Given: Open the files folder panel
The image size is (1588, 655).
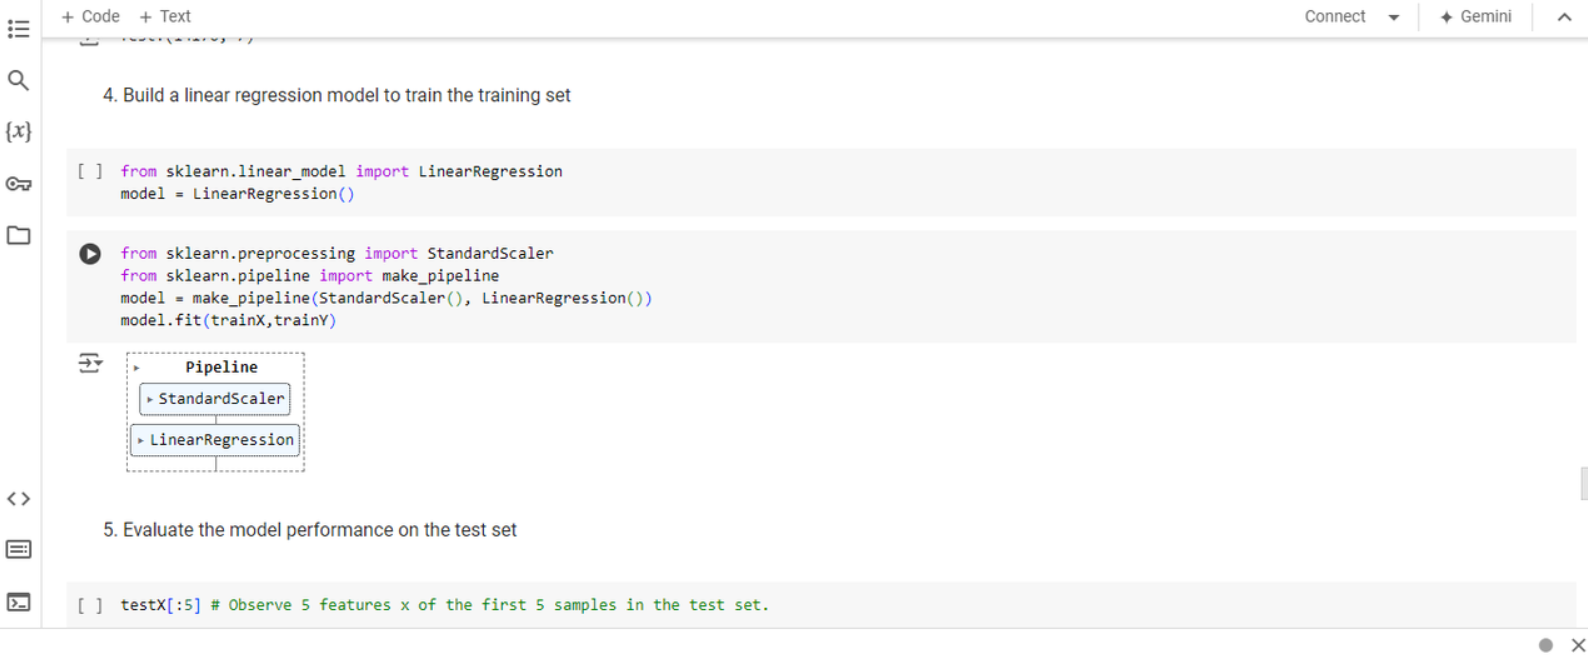Looking at the screenshot, I should coord(18,235).
